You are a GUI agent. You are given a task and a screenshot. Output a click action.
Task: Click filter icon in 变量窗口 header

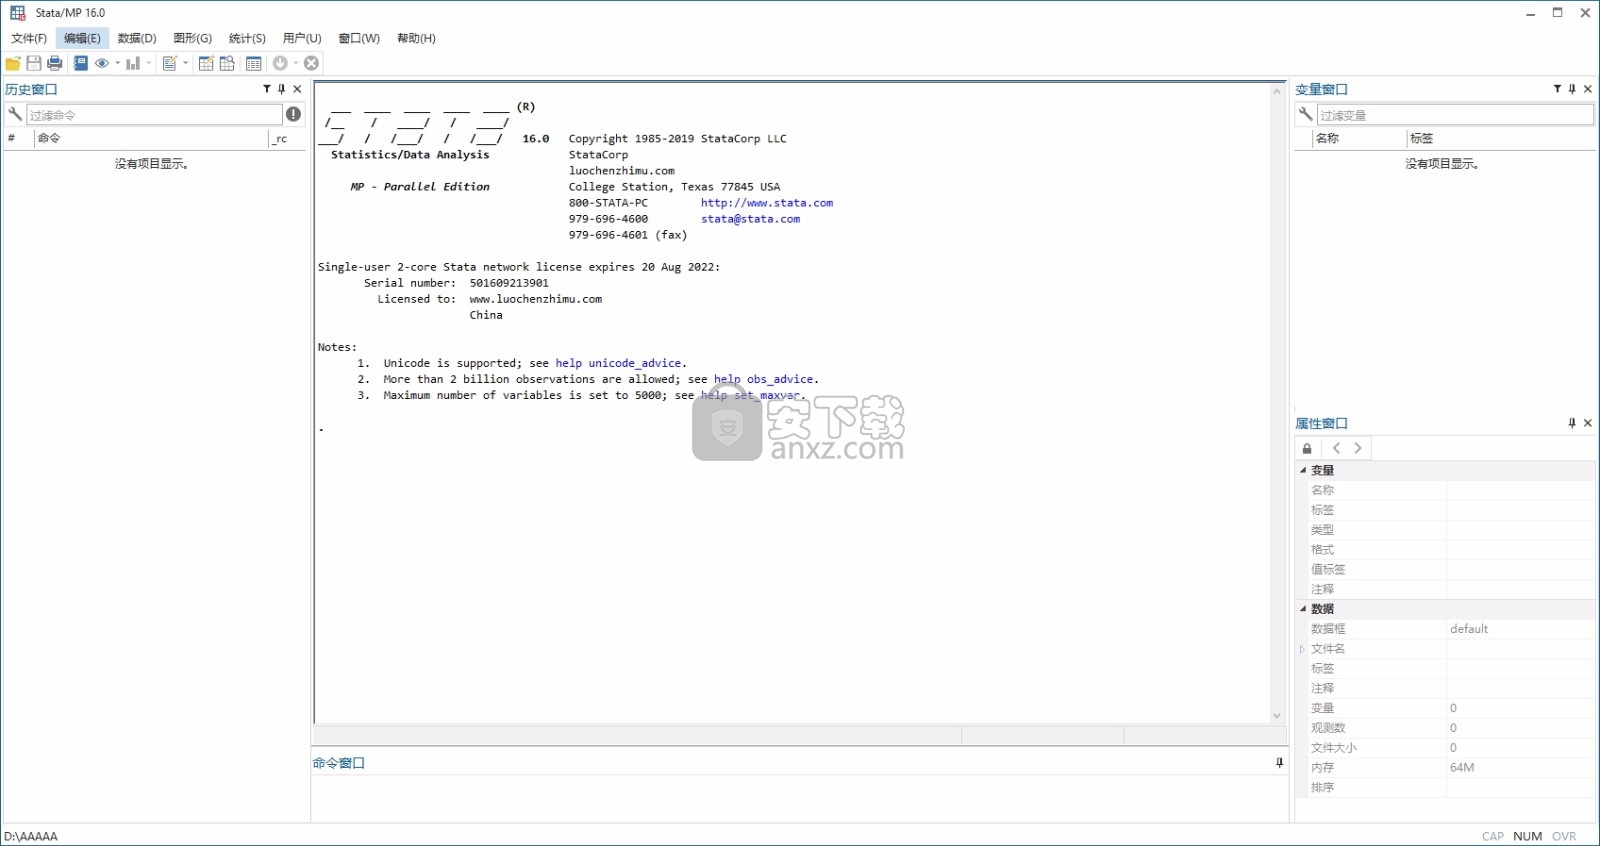point(1558,89)
